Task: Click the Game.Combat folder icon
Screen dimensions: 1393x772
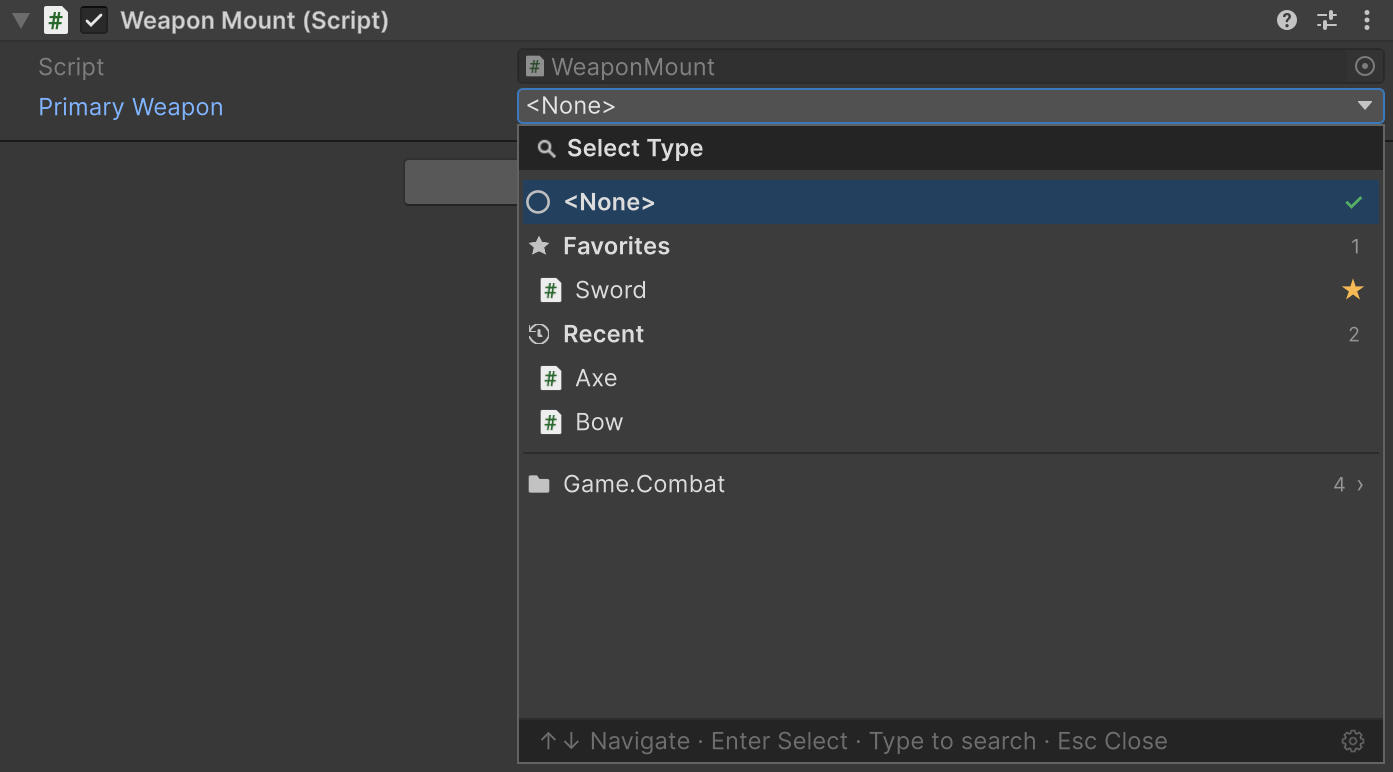Action: 539,485
